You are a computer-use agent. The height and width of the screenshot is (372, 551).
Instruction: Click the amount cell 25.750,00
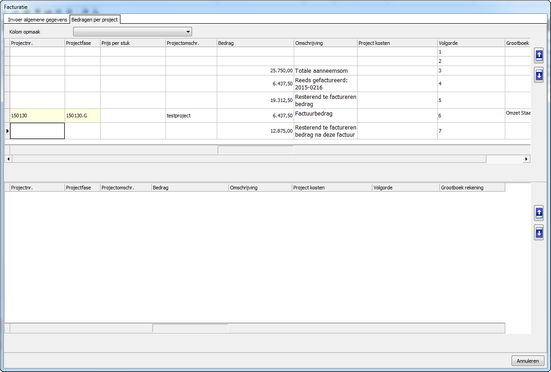point(255,71)
